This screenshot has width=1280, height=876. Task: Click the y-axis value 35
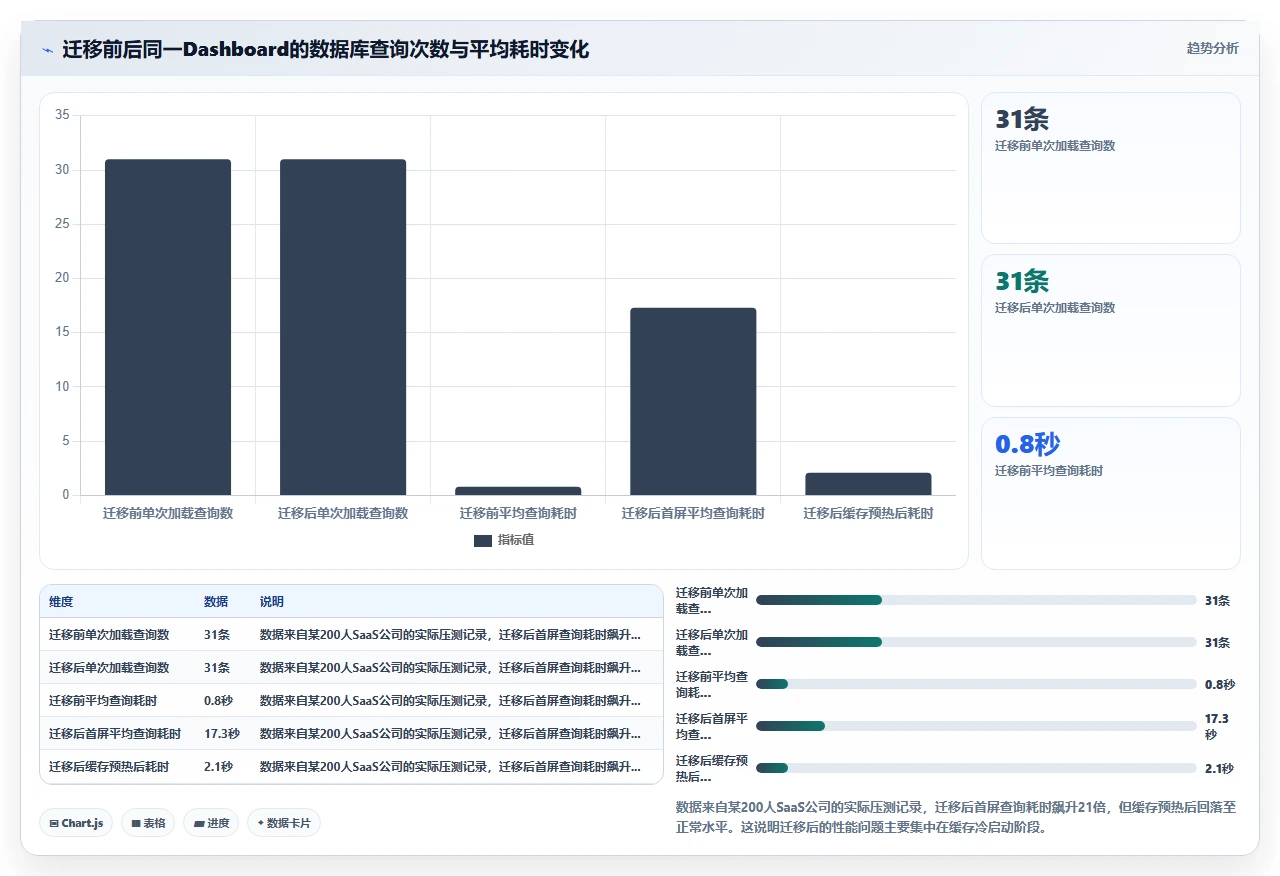click(62, 115)
